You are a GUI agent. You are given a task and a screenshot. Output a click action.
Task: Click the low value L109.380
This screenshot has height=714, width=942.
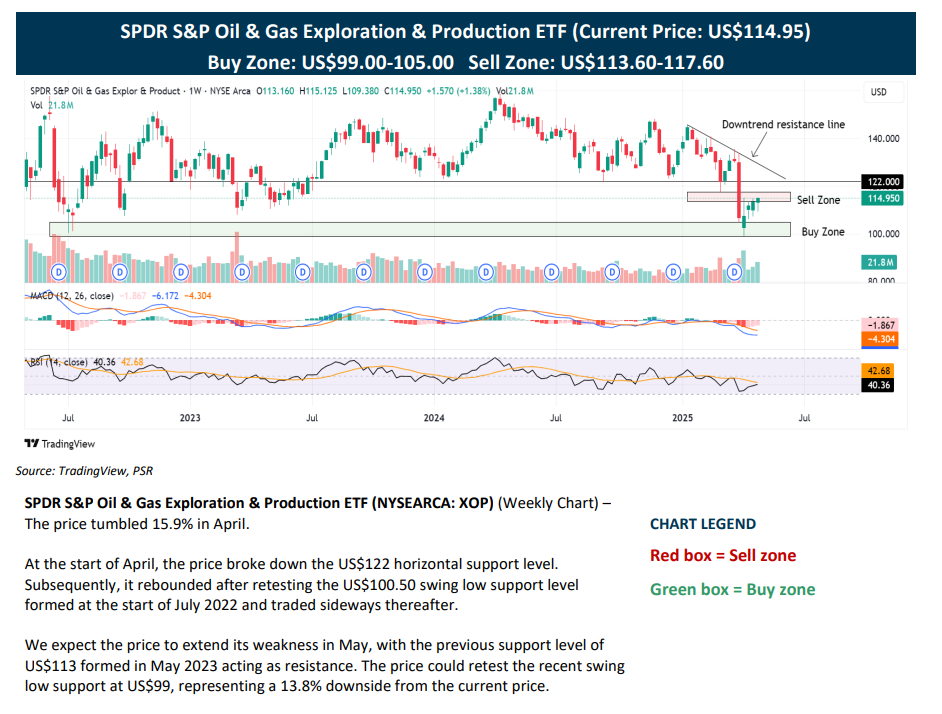coord(360,91)
